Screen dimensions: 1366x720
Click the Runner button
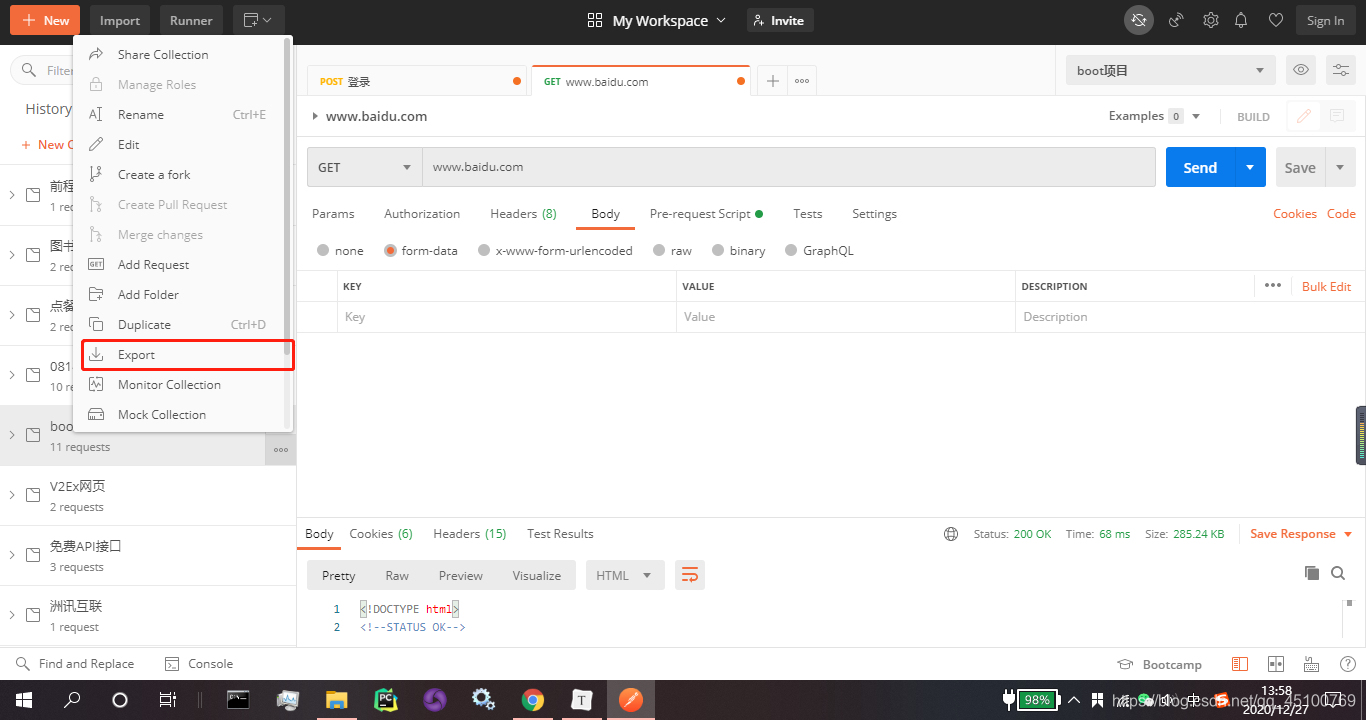pyautogui.click(x=191, y=20)
